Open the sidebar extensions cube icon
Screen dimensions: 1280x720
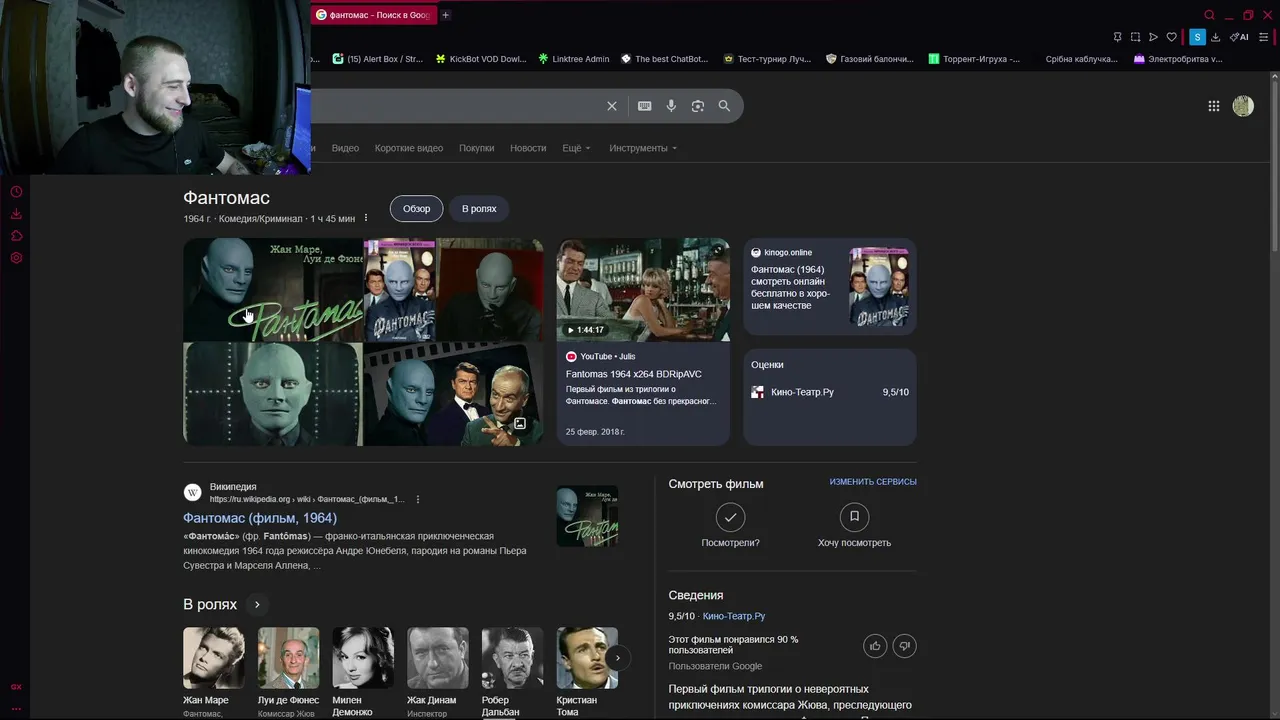[x=16, y=236]
